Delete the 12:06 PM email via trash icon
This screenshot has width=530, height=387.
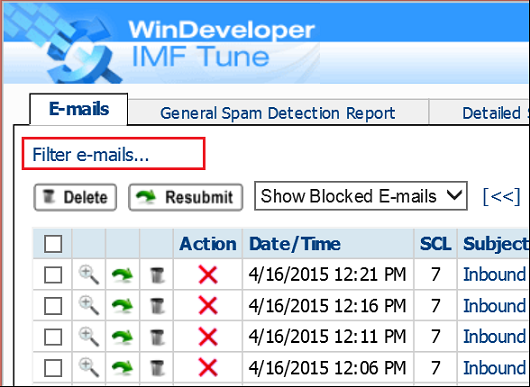[x=157, y=368]
